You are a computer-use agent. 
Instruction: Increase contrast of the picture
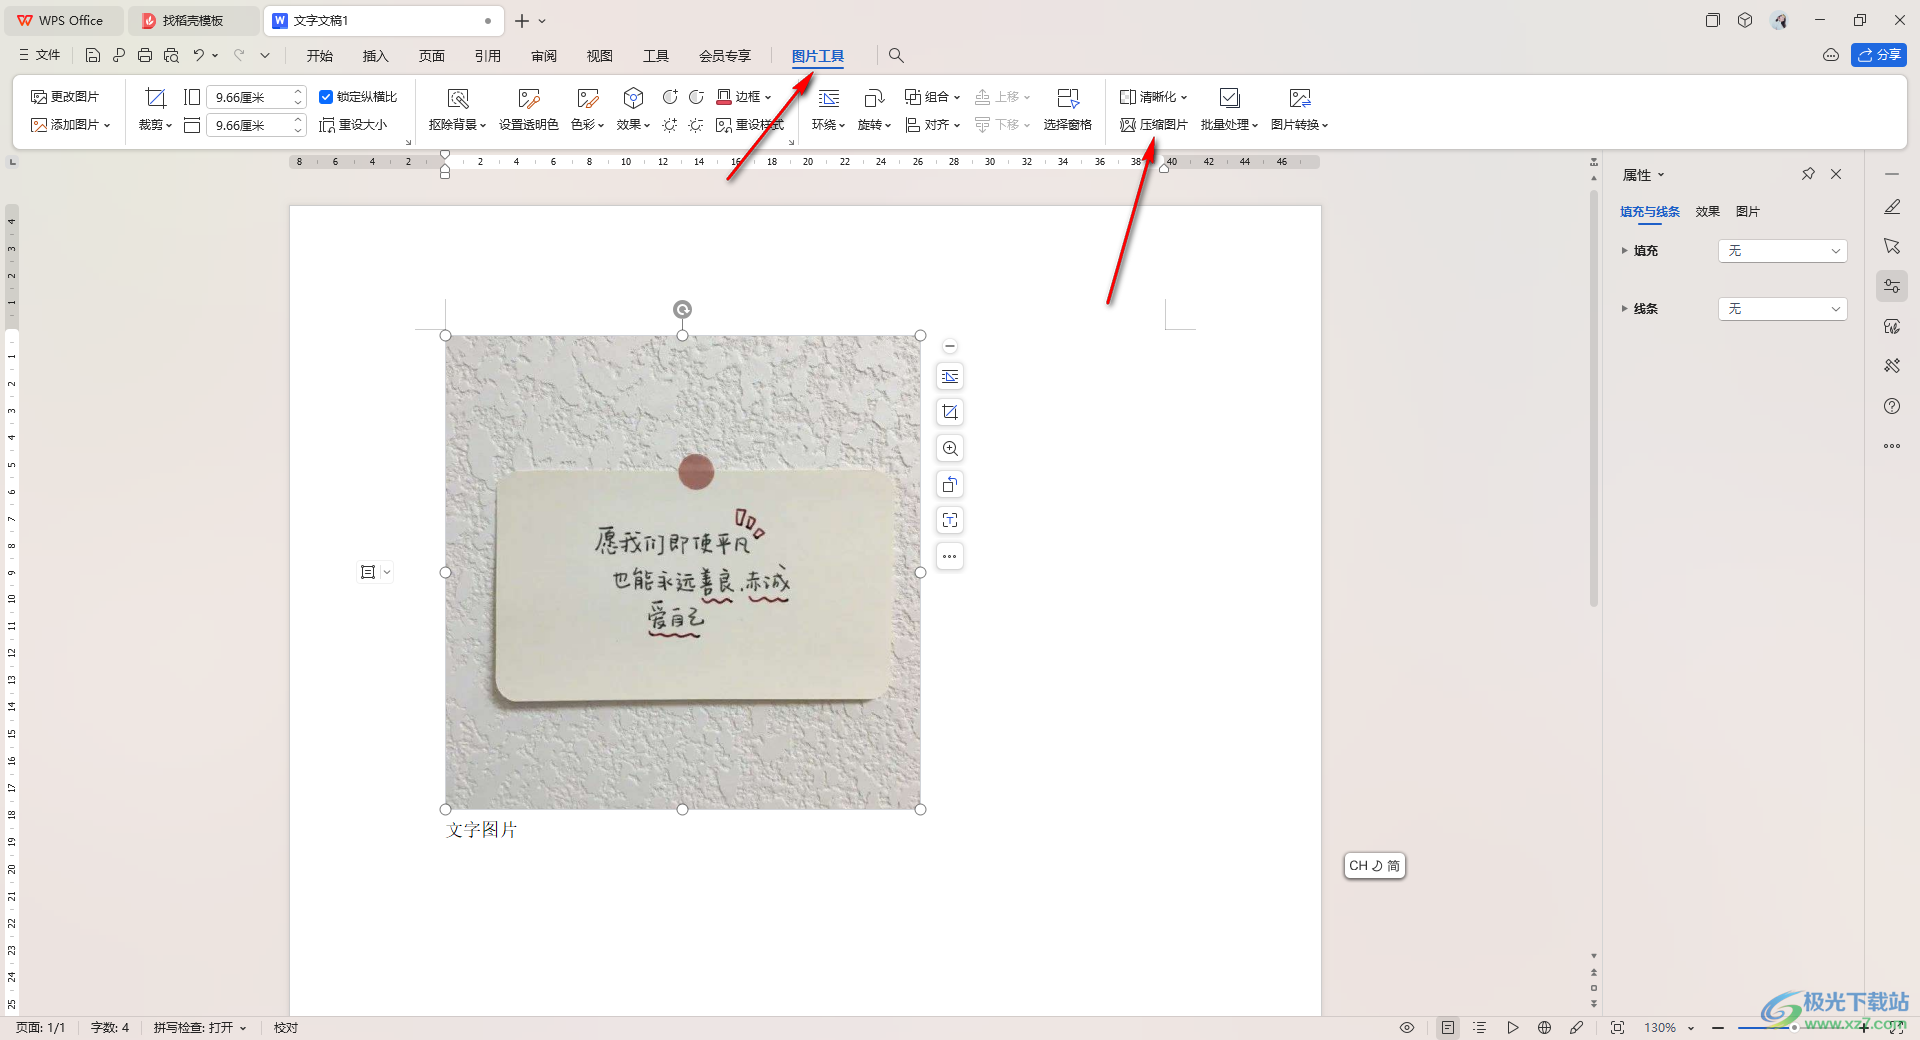670,96
